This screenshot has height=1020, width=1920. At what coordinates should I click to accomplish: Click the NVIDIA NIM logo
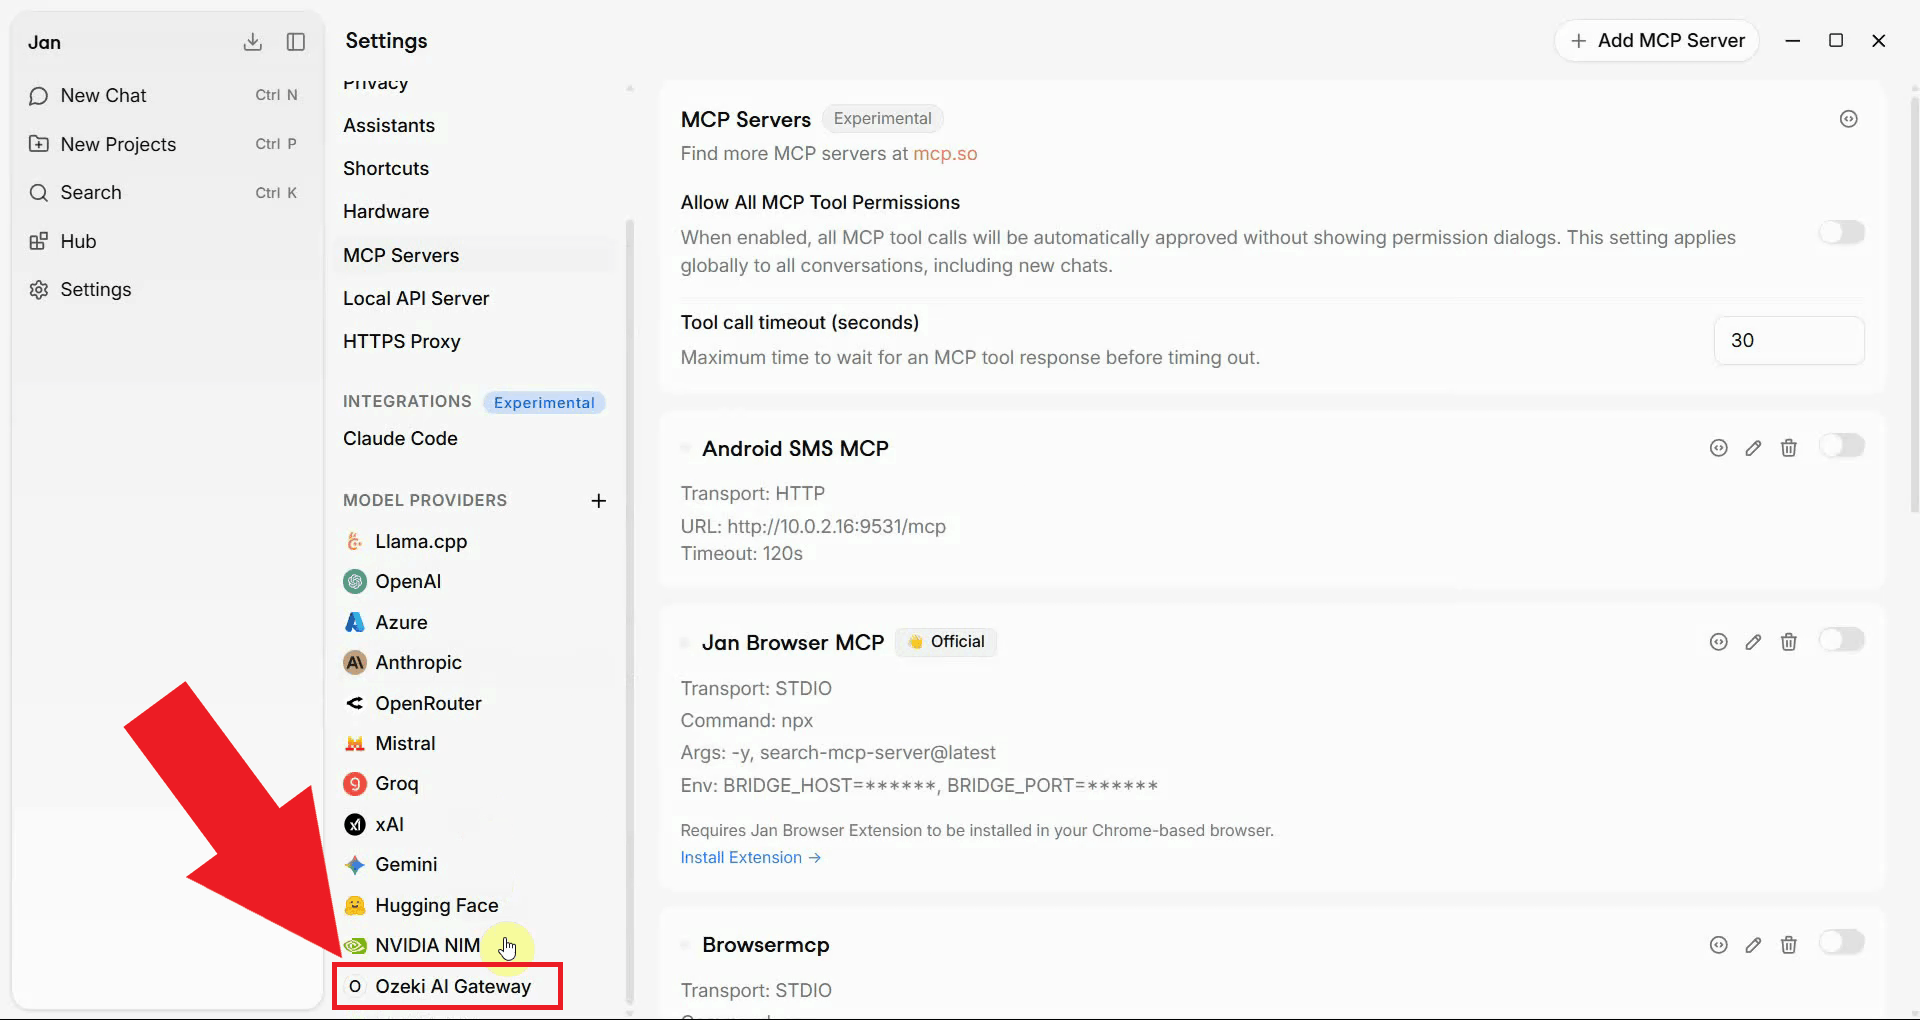355,946
